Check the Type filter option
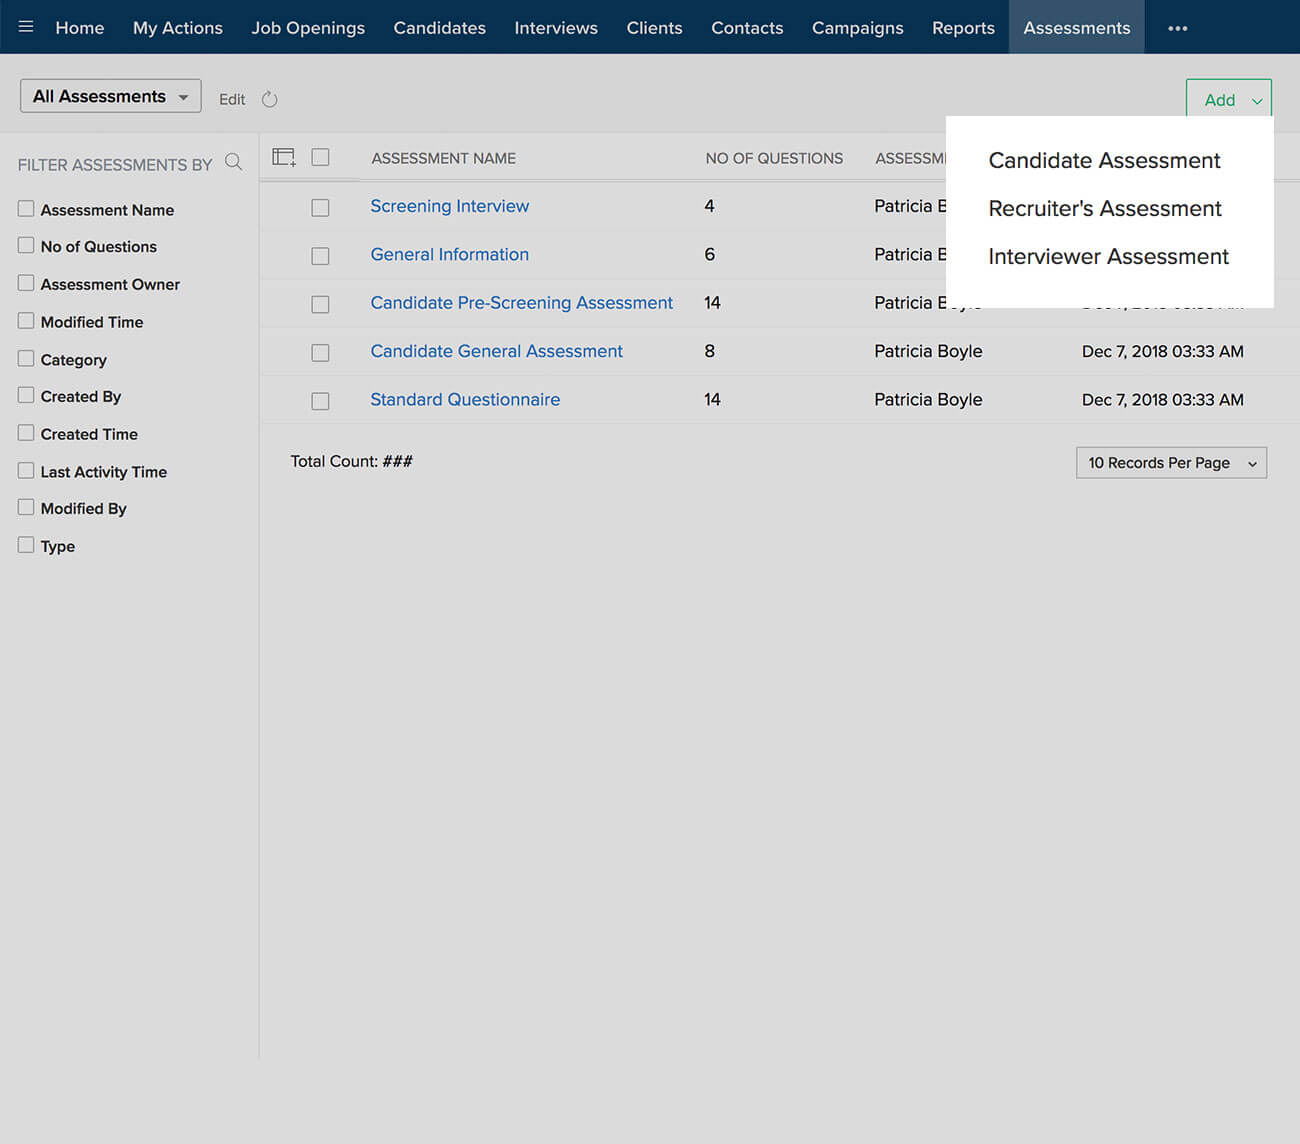 (x=26, y=545)
